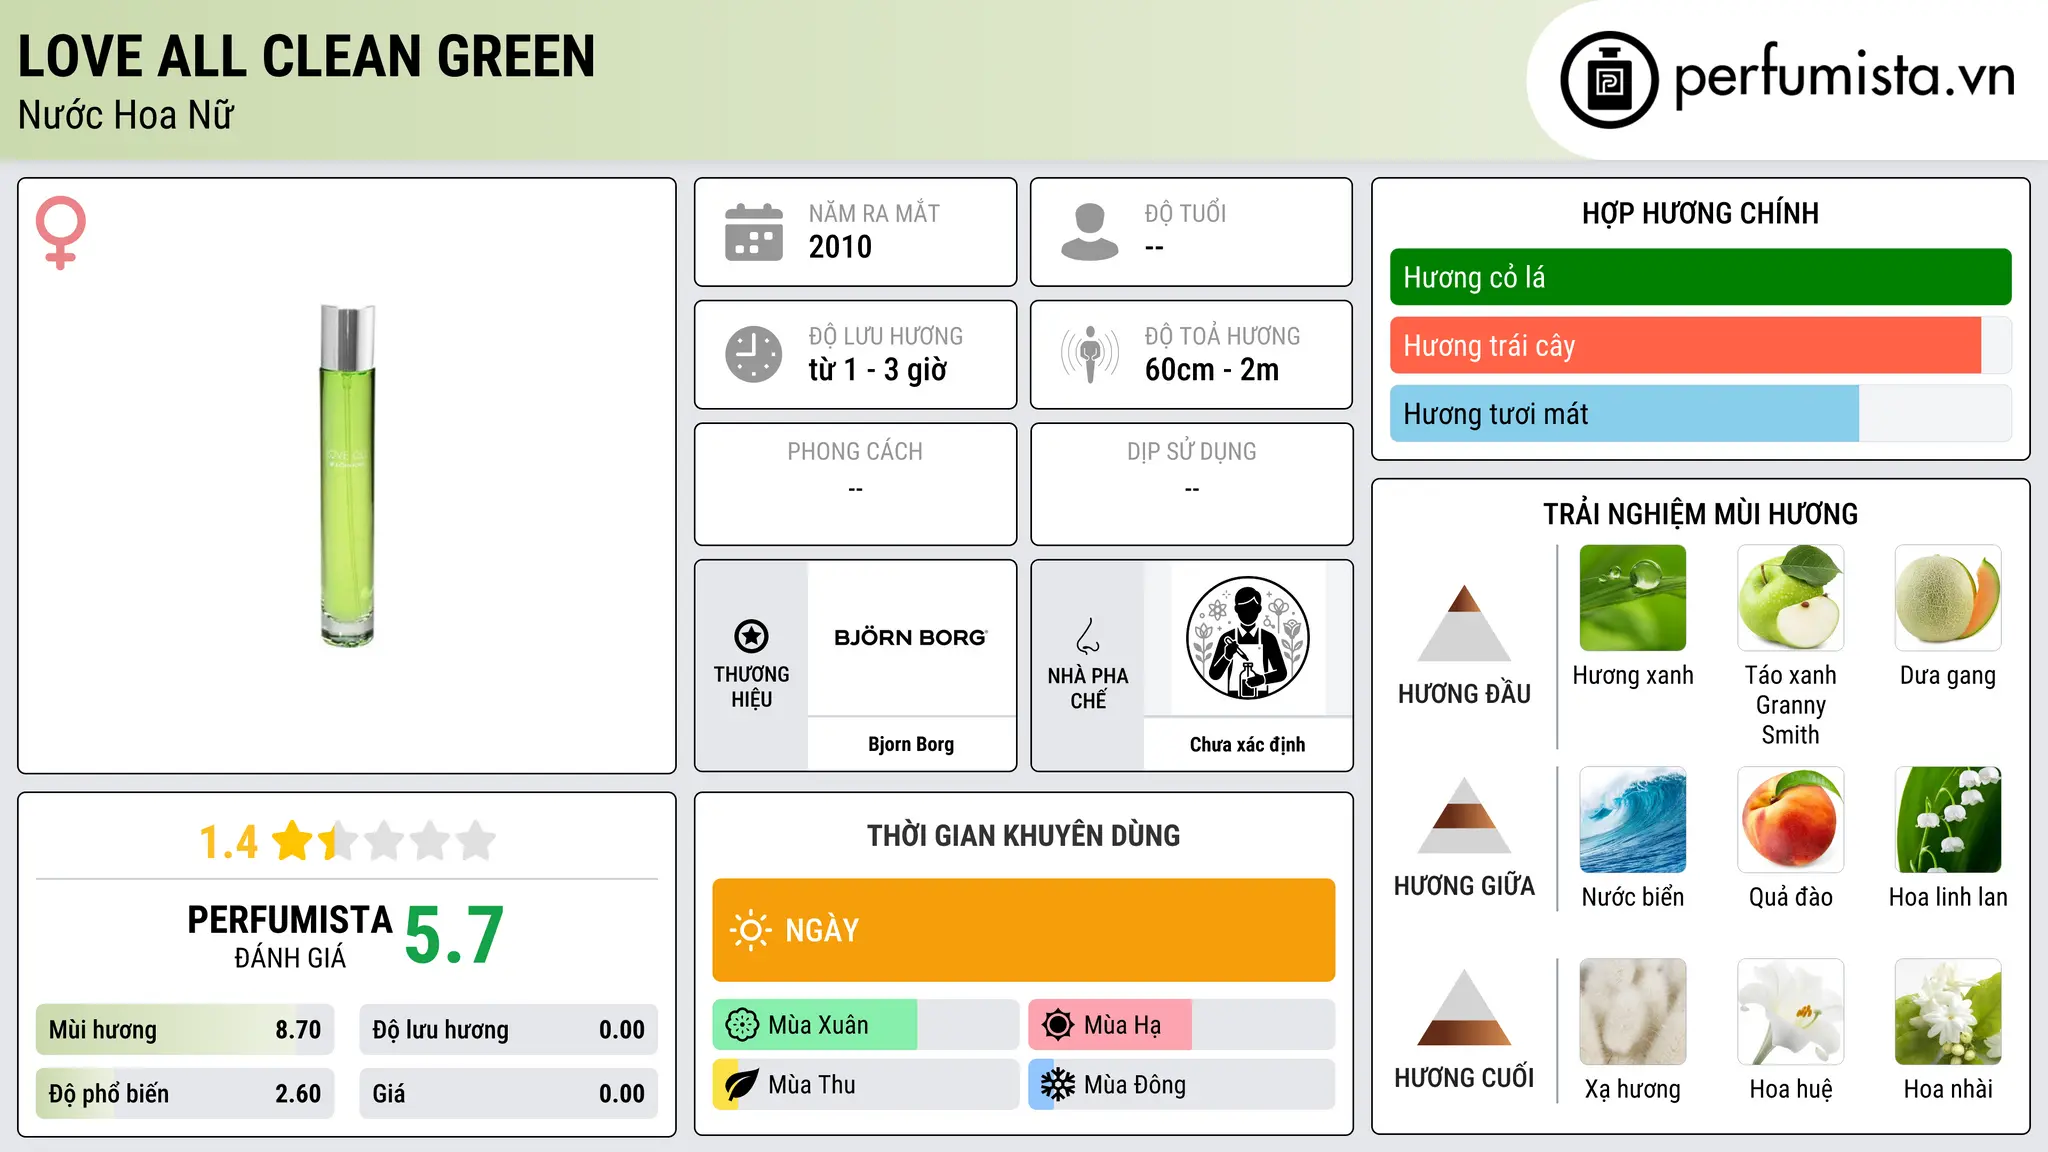Click the Độ lưu hương 0.00 score bar
This screenshot has height=1152, width=2048.
[509, 1030]
